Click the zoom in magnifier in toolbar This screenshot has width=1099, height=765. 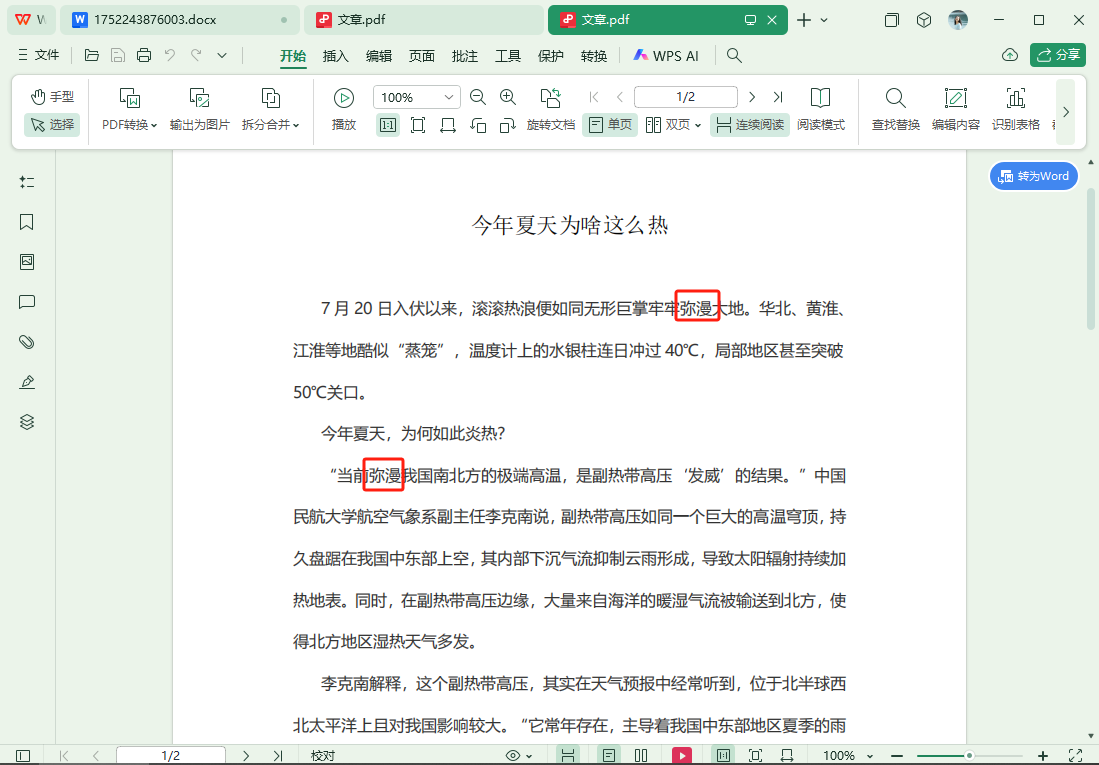point(508,97)
